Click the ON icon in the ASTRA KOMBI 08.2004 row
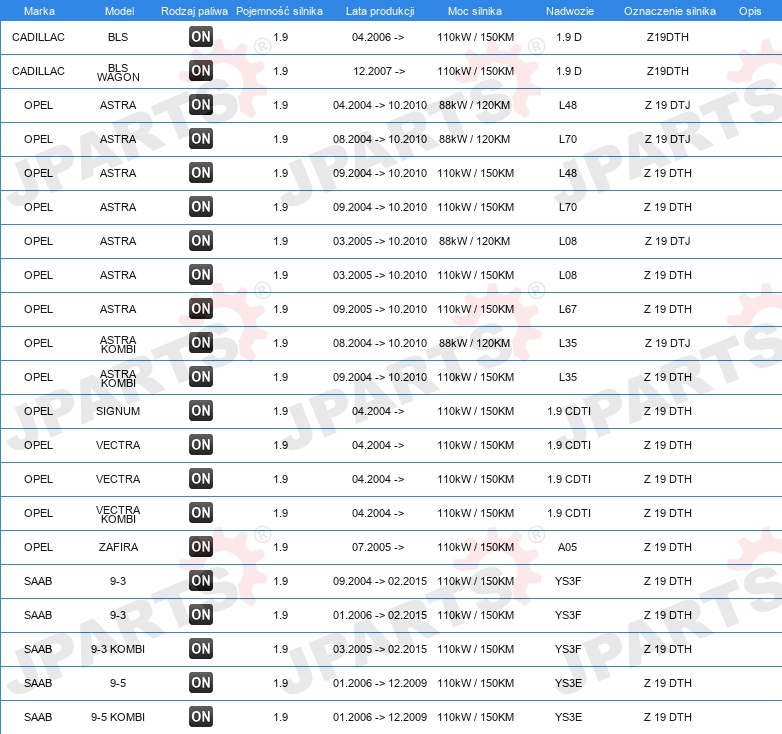This screenshot has width=782, height=734. tap(201, 343)
